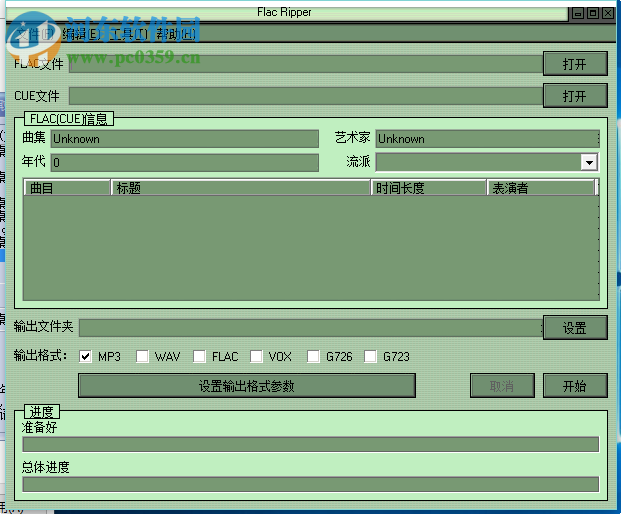Viewport: 621px width, 514px height.
Task: Enable WAV output format
Action: pyautogui.click(x=142, y=356)
